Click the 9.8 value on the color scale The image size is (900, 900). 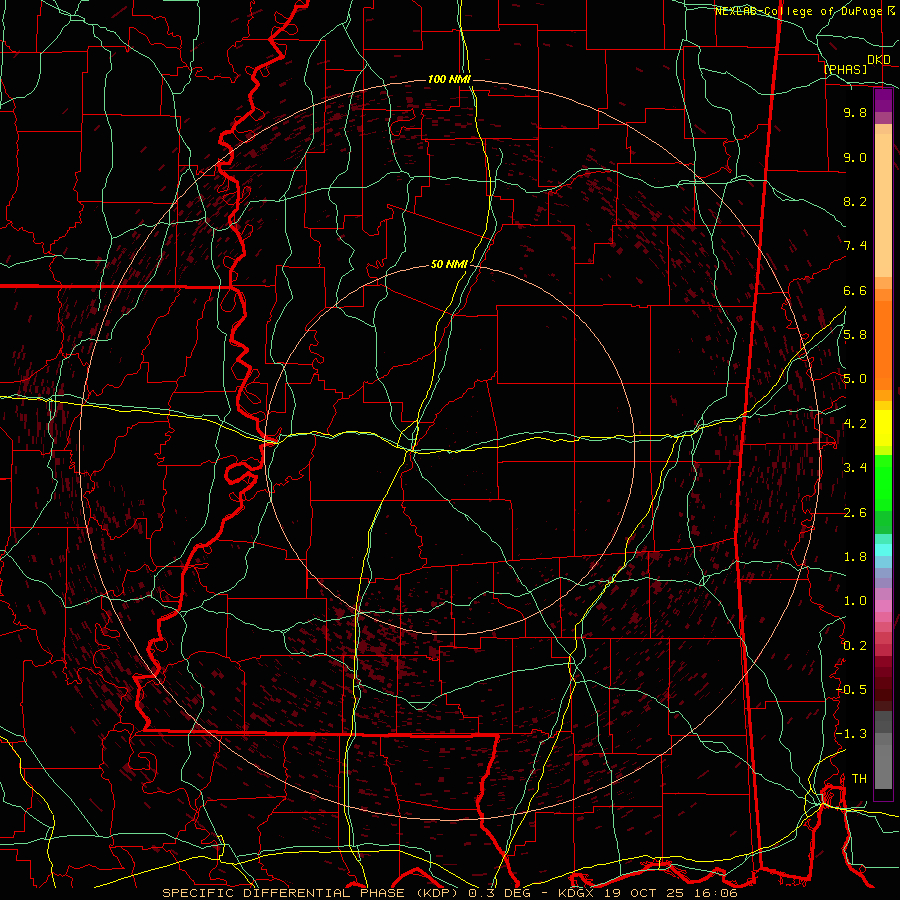[855, 112]
